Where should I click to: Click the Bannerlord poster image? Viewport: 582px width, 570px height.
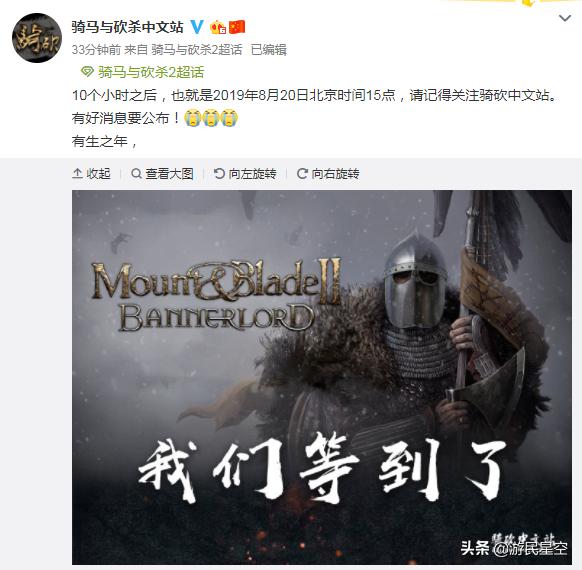click(322, 377)
